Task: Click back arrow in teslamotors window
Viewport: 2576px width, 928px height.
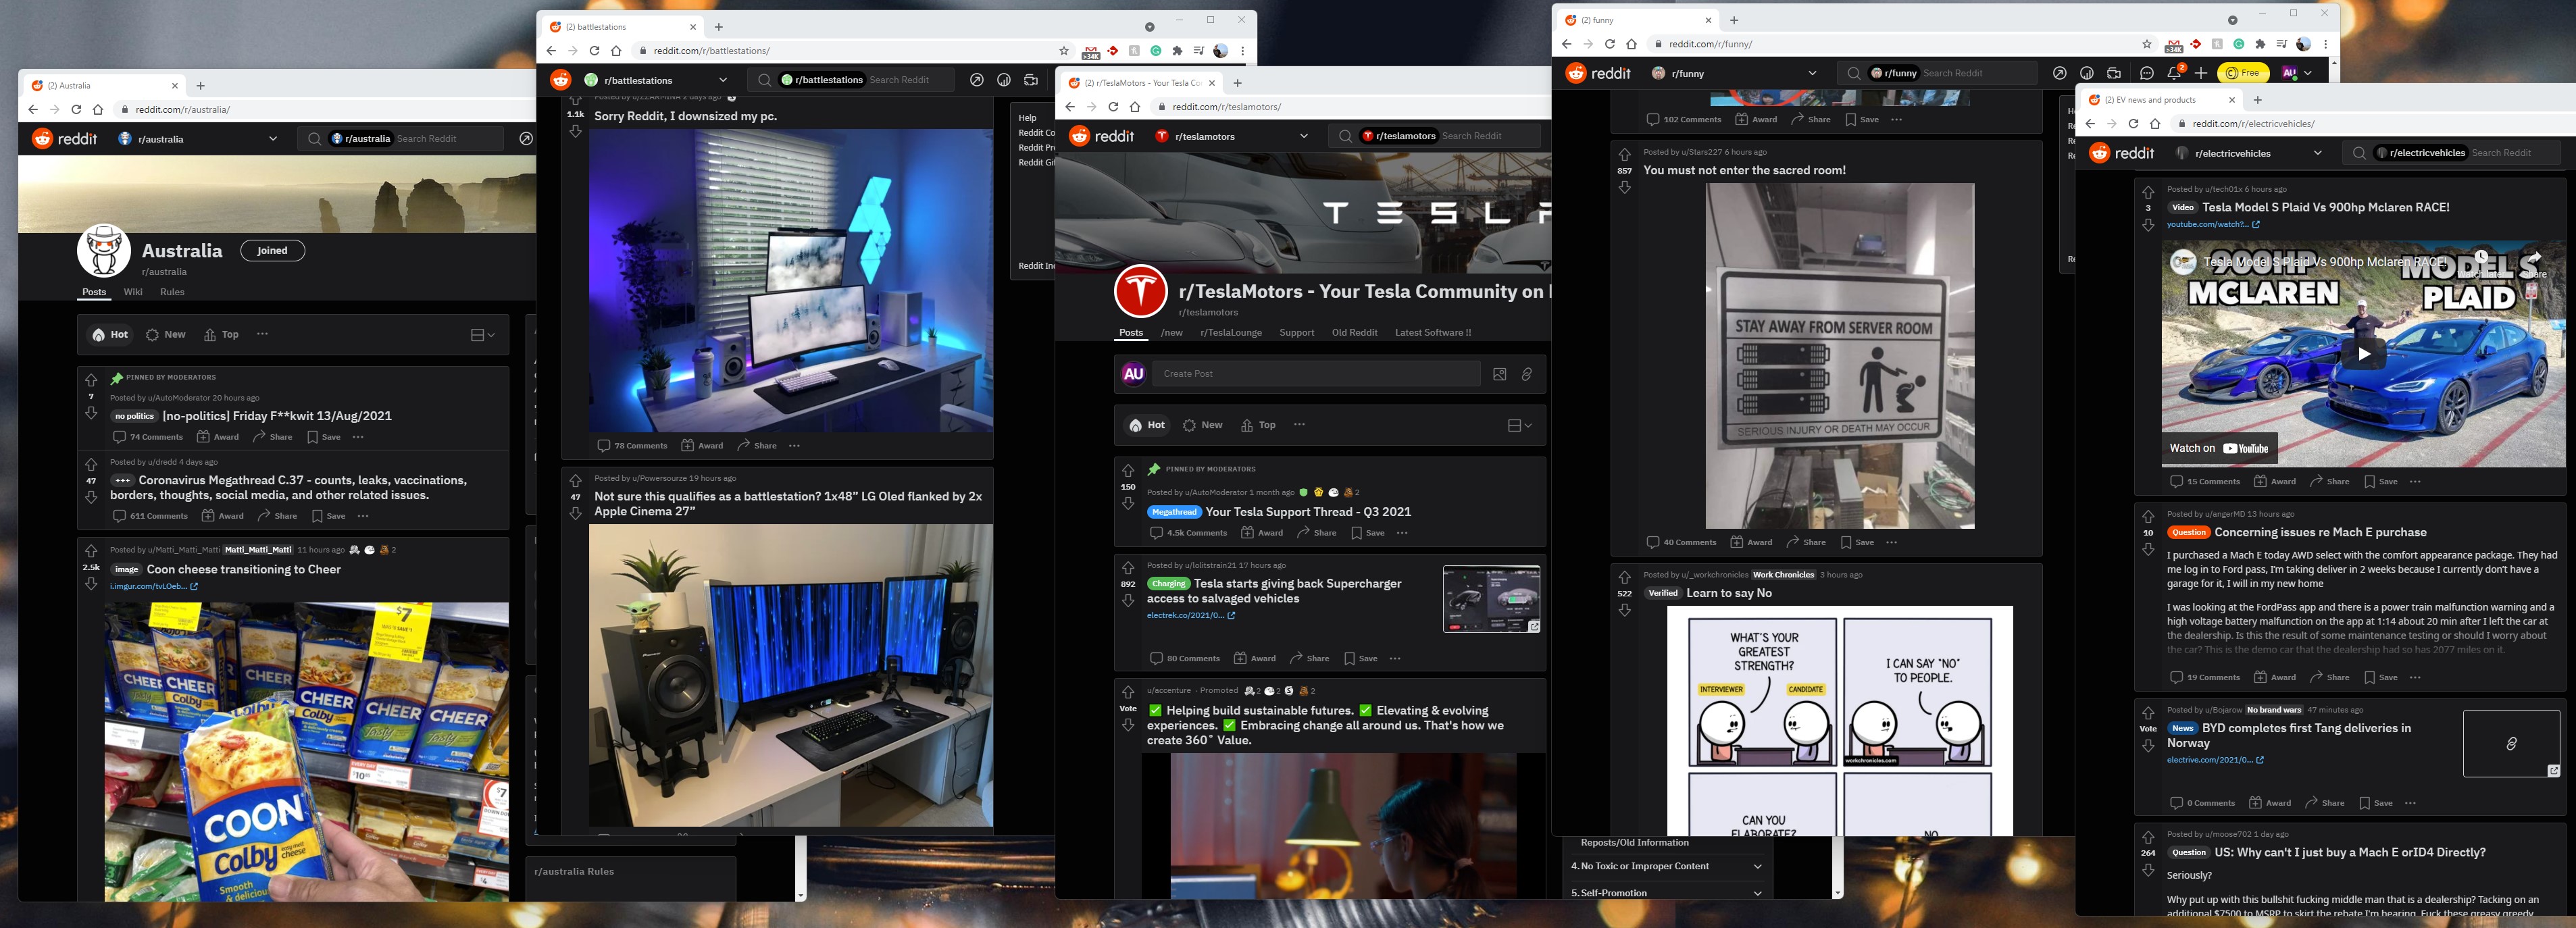Action: click(1069, 107)
